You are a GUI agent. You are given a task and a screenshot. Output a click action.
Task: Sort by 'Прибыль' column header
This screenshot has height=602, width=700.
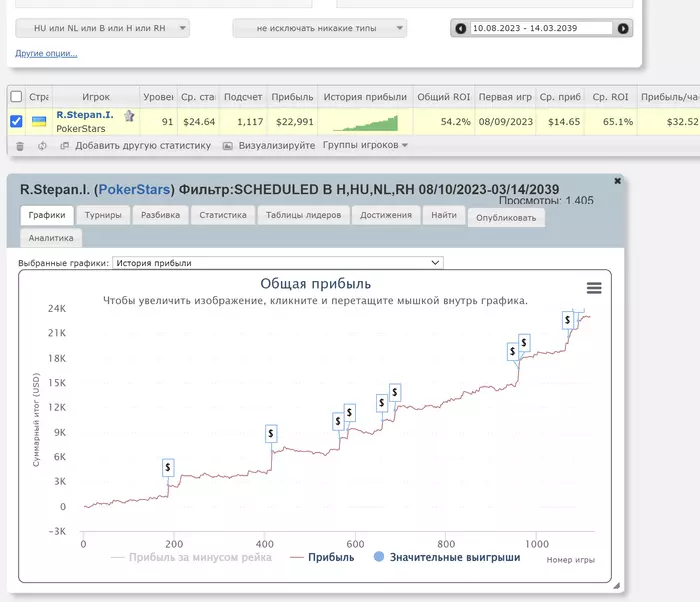[292, 97]
